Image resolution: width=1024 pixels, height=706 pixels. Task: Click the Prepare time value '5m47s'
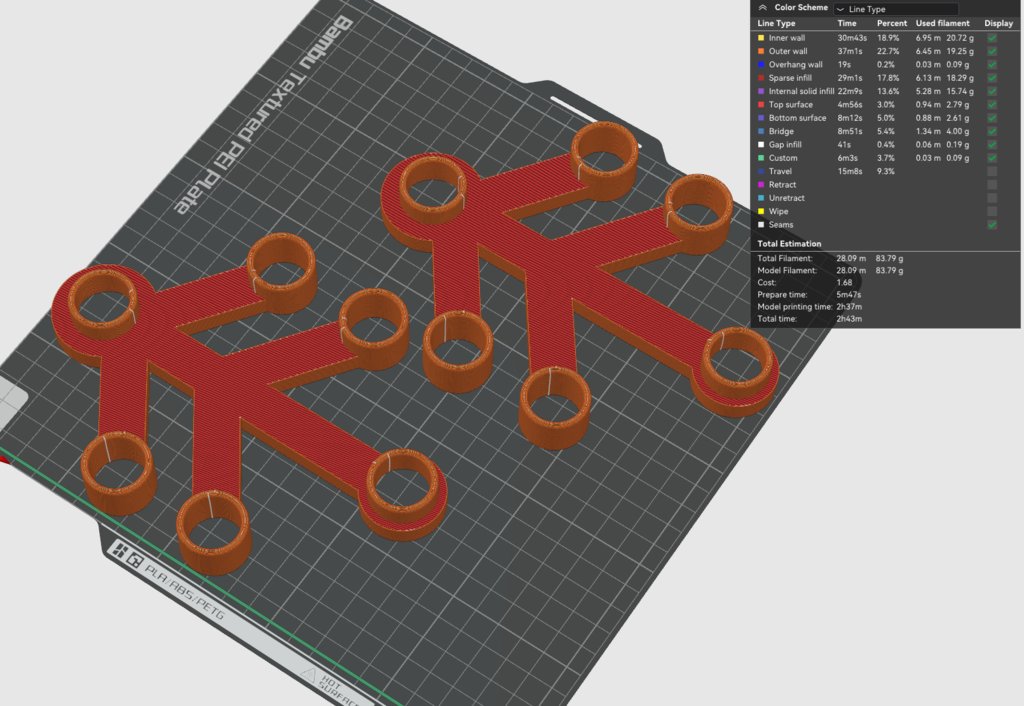pos(849,295)
